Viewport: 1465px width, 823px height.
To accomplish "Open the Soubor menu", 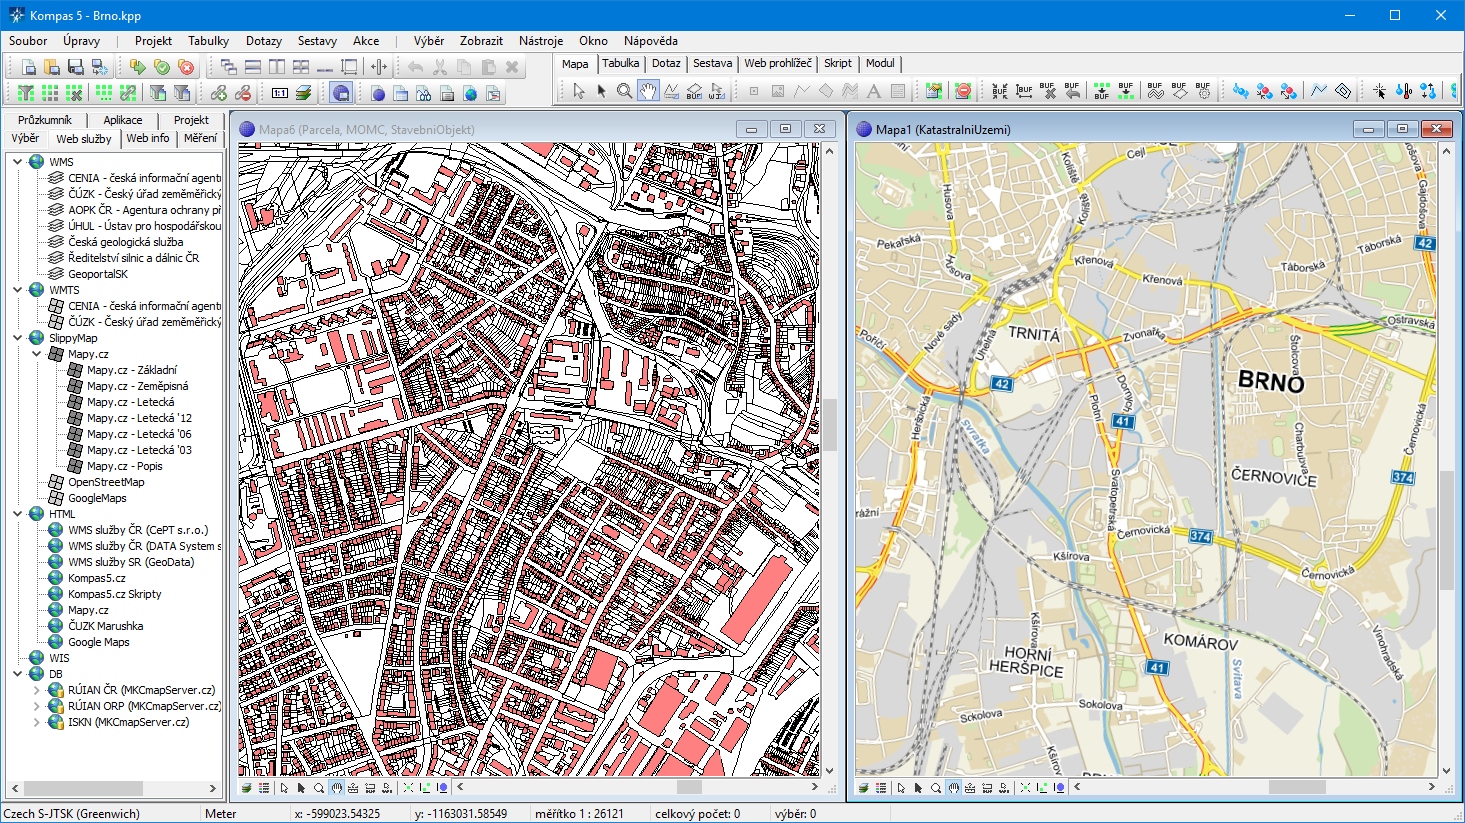I will pos(28,41).
